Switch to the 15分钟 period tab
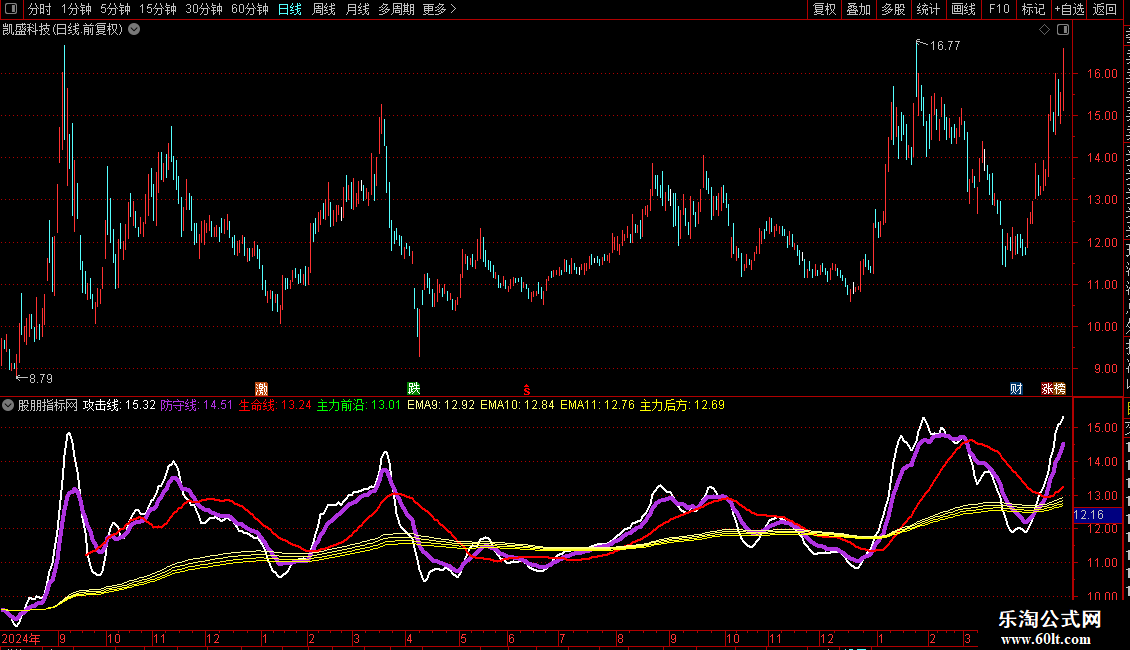 click(158, 9)
